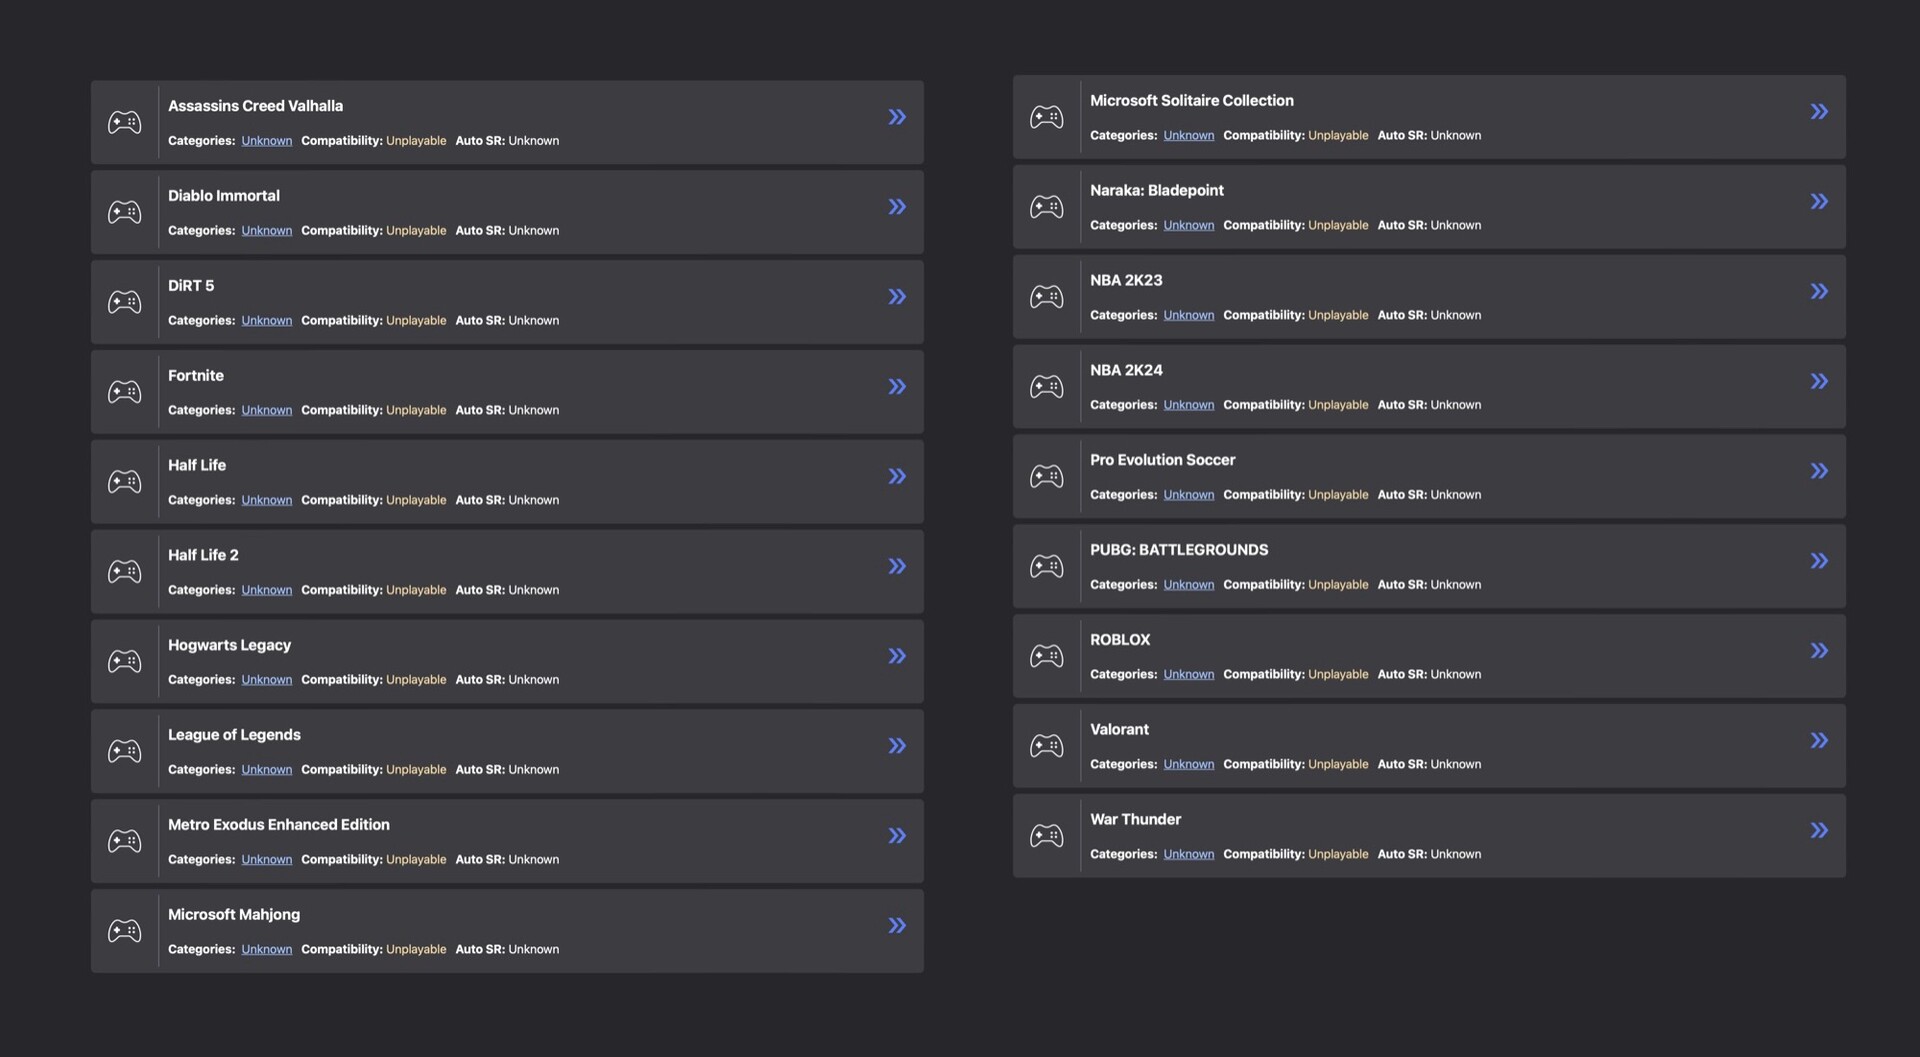
Task: Click the Unknown category link under Half Life
Action: click(266, 500)
